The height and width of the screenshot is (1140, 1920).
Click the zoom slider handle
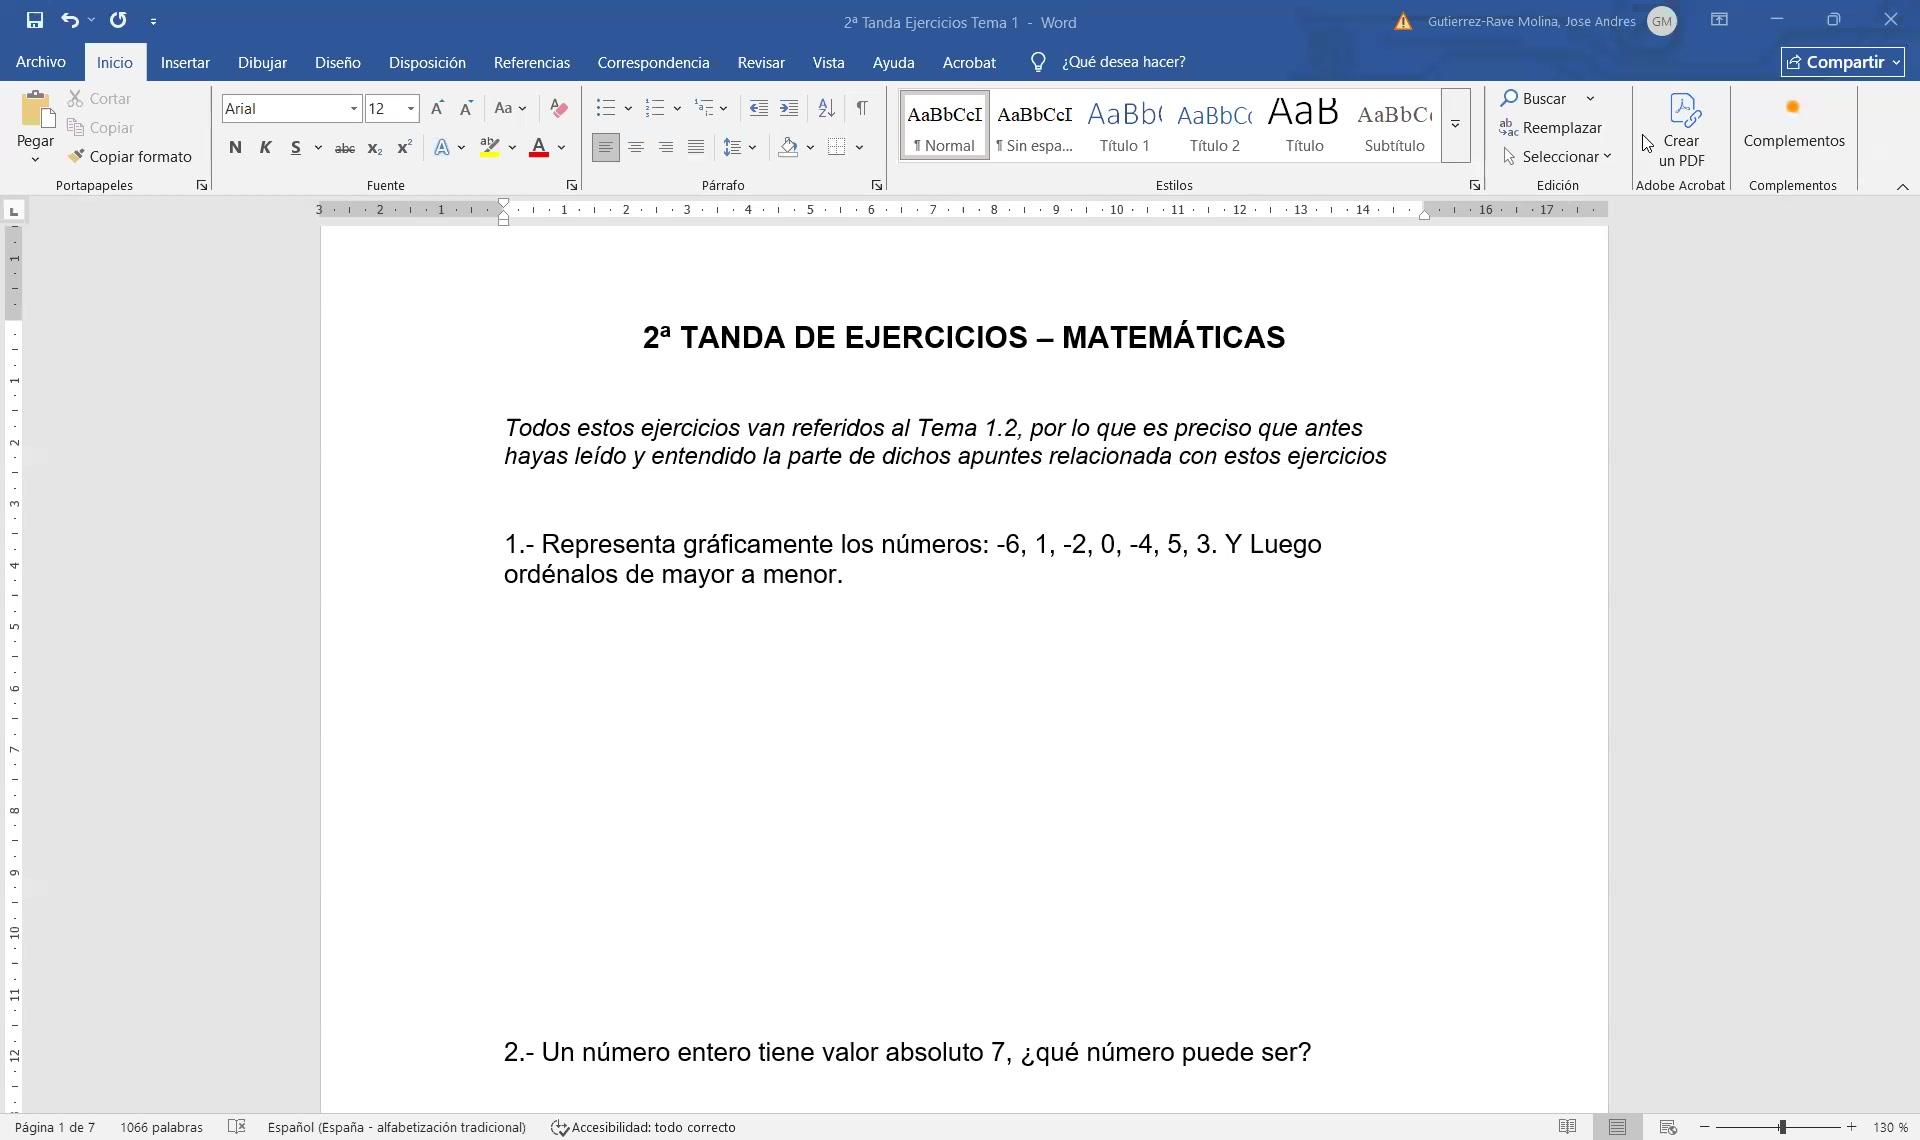(x=1782, y=1127)
